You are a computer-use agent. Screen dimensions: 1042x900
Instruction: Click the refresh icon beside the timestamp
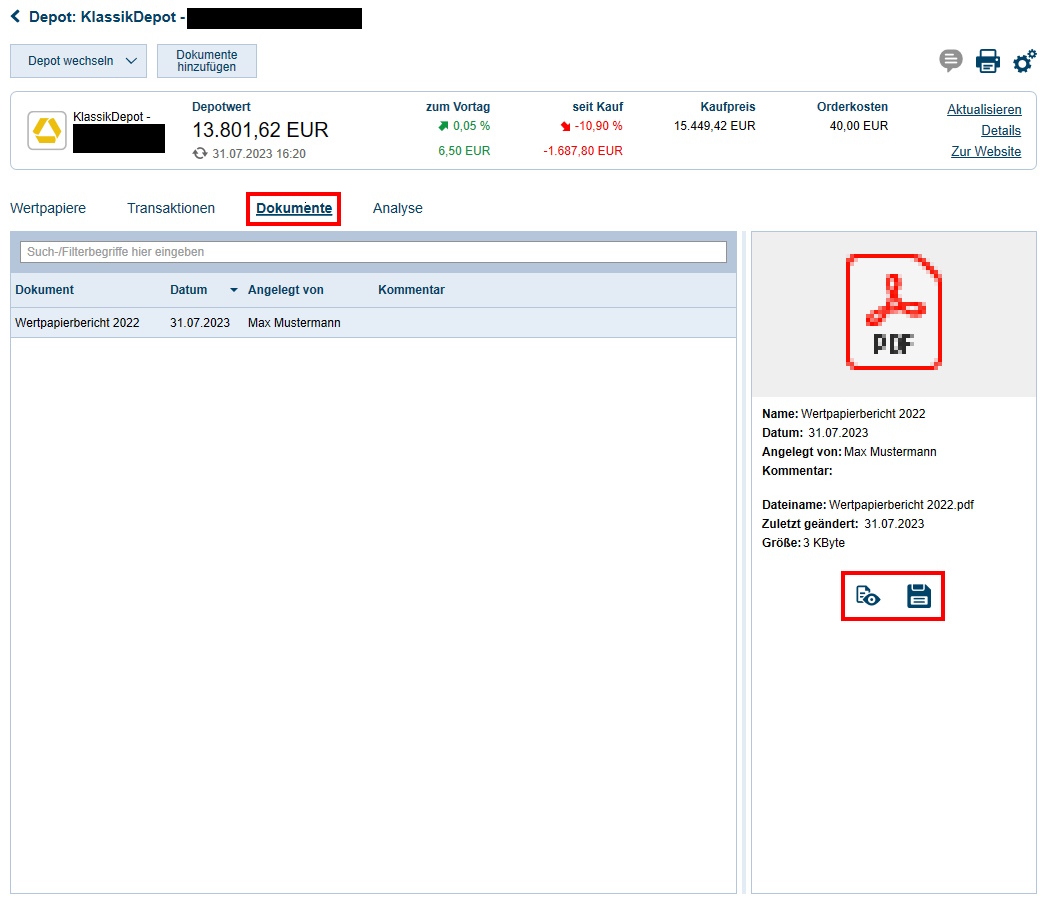200,154
